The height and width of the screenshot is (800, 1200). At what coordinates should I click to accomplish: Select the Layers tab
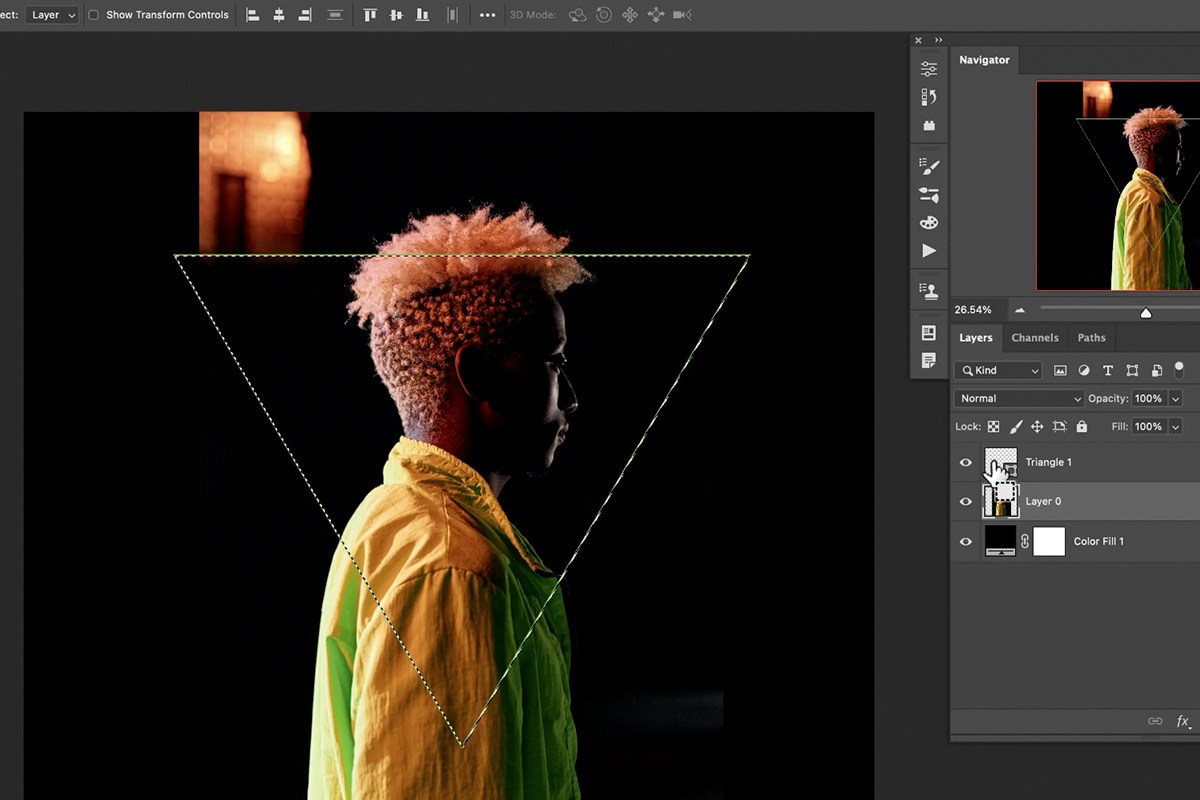click(975, 338)
